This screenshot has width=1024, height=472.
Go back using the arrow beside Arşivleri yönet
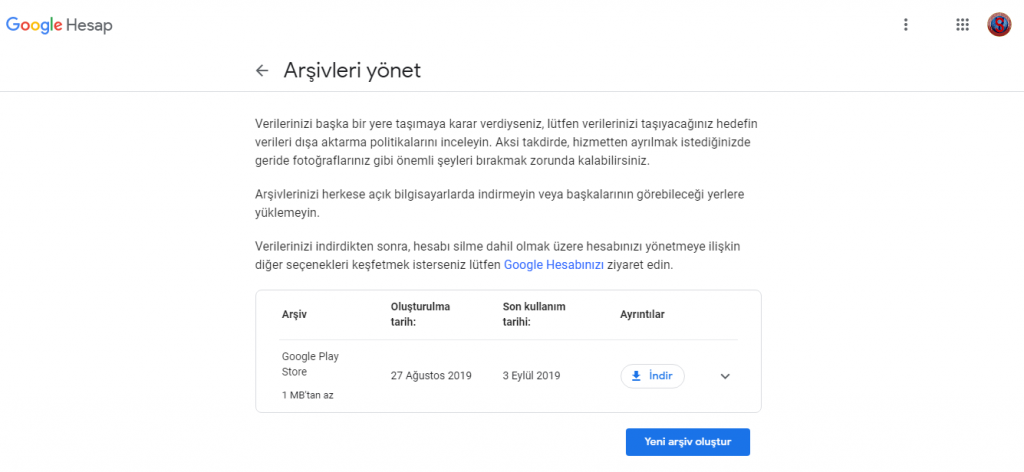(x=262, y=71)
